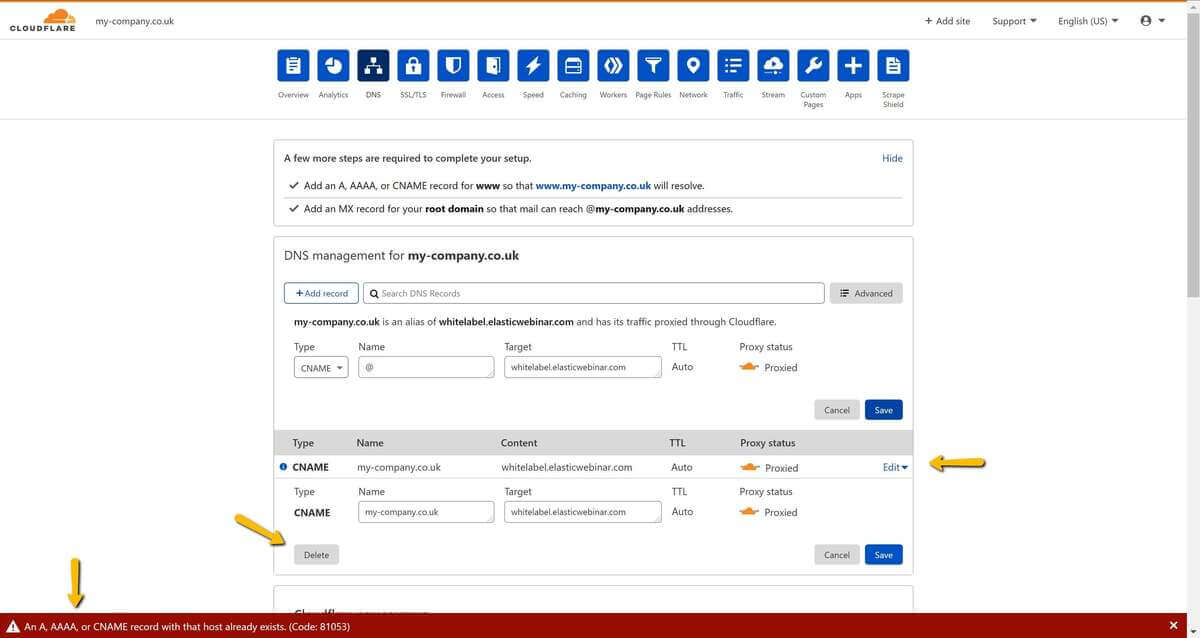Open the English (US) language dropdown
Image resolution: width=1200 pixels, height=638 pixels.
tap(1088, 21)
